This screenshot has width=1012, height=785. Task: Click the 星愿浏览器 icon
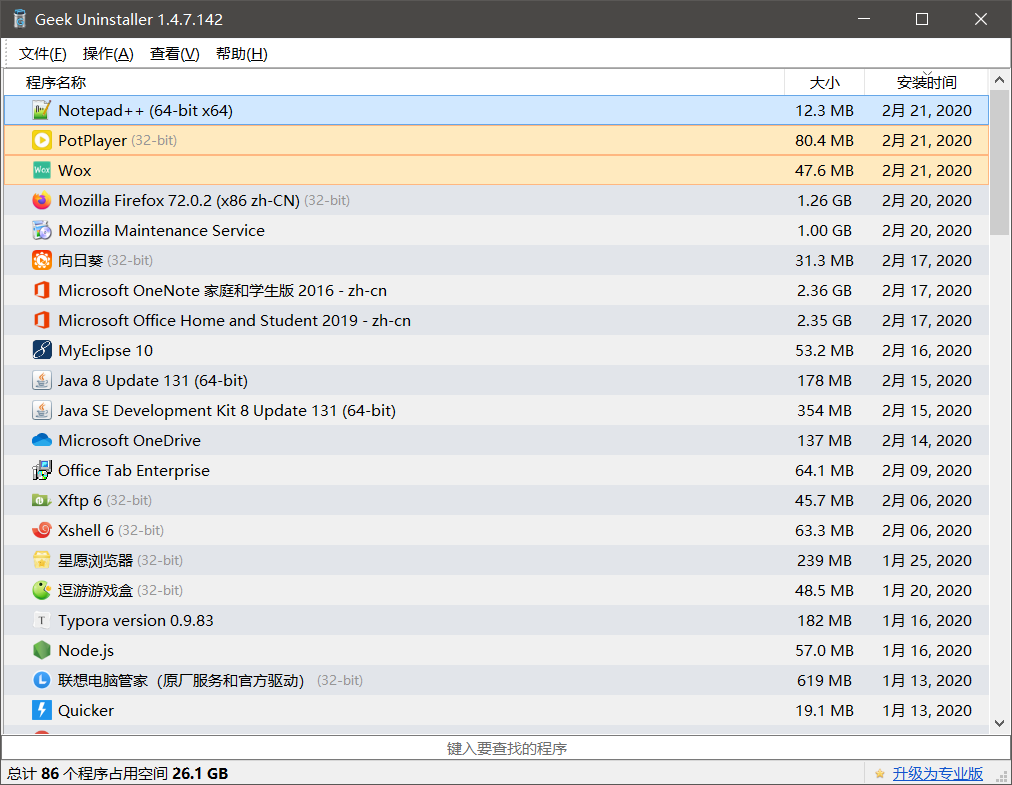coord(42,560)
